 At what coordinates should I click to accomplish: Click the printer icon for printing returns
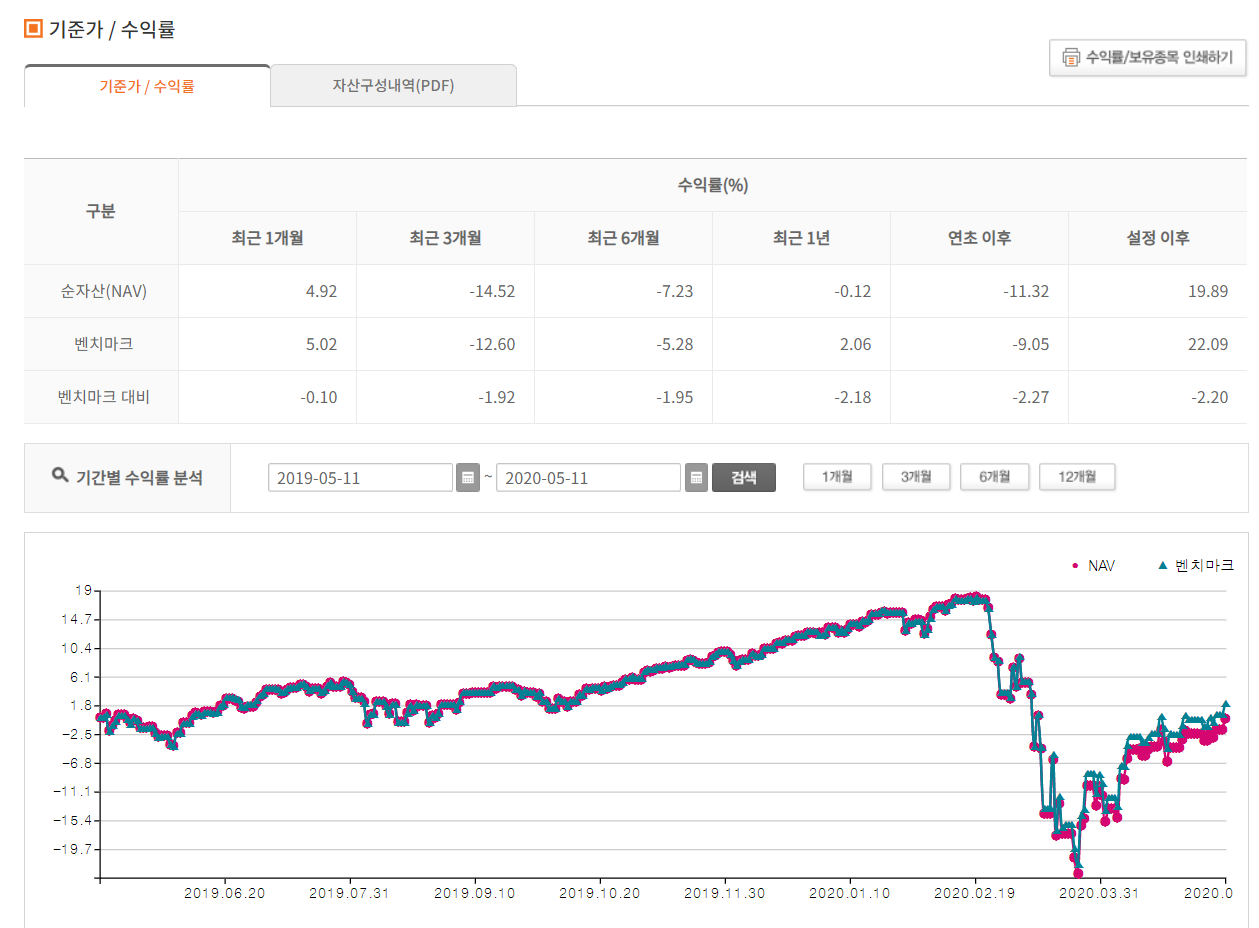tap(1071, 57)
